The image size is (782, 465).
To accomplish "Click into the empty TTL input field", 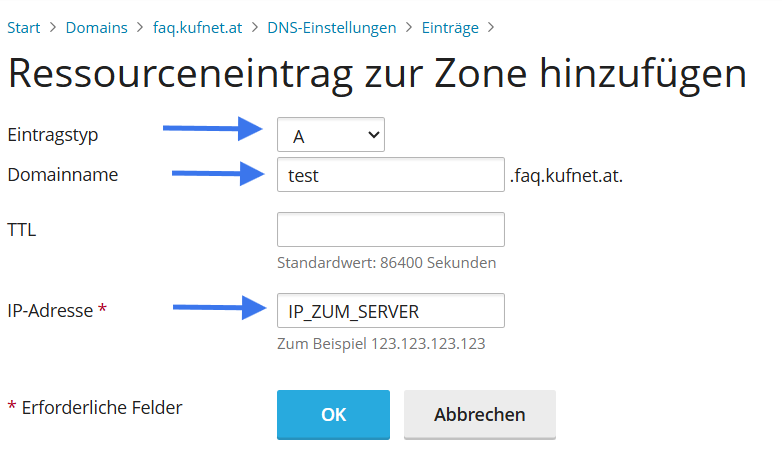I will coord(390,230).
